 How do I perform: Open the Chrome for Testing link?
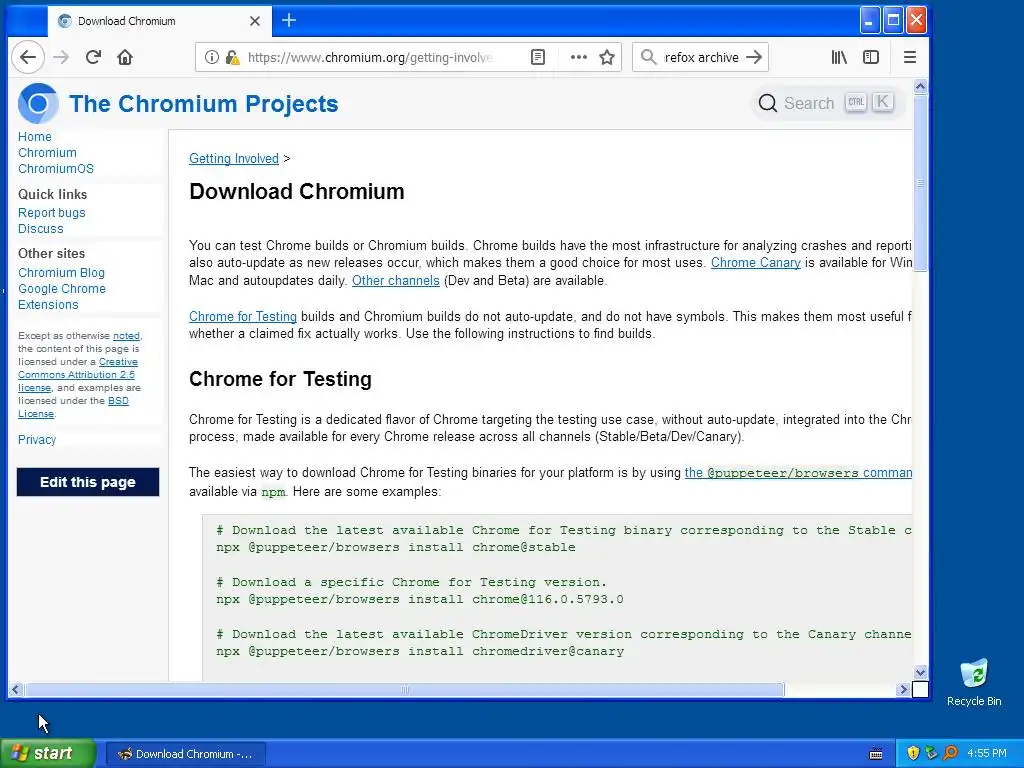pyautogui.click(x=243, y=317)
